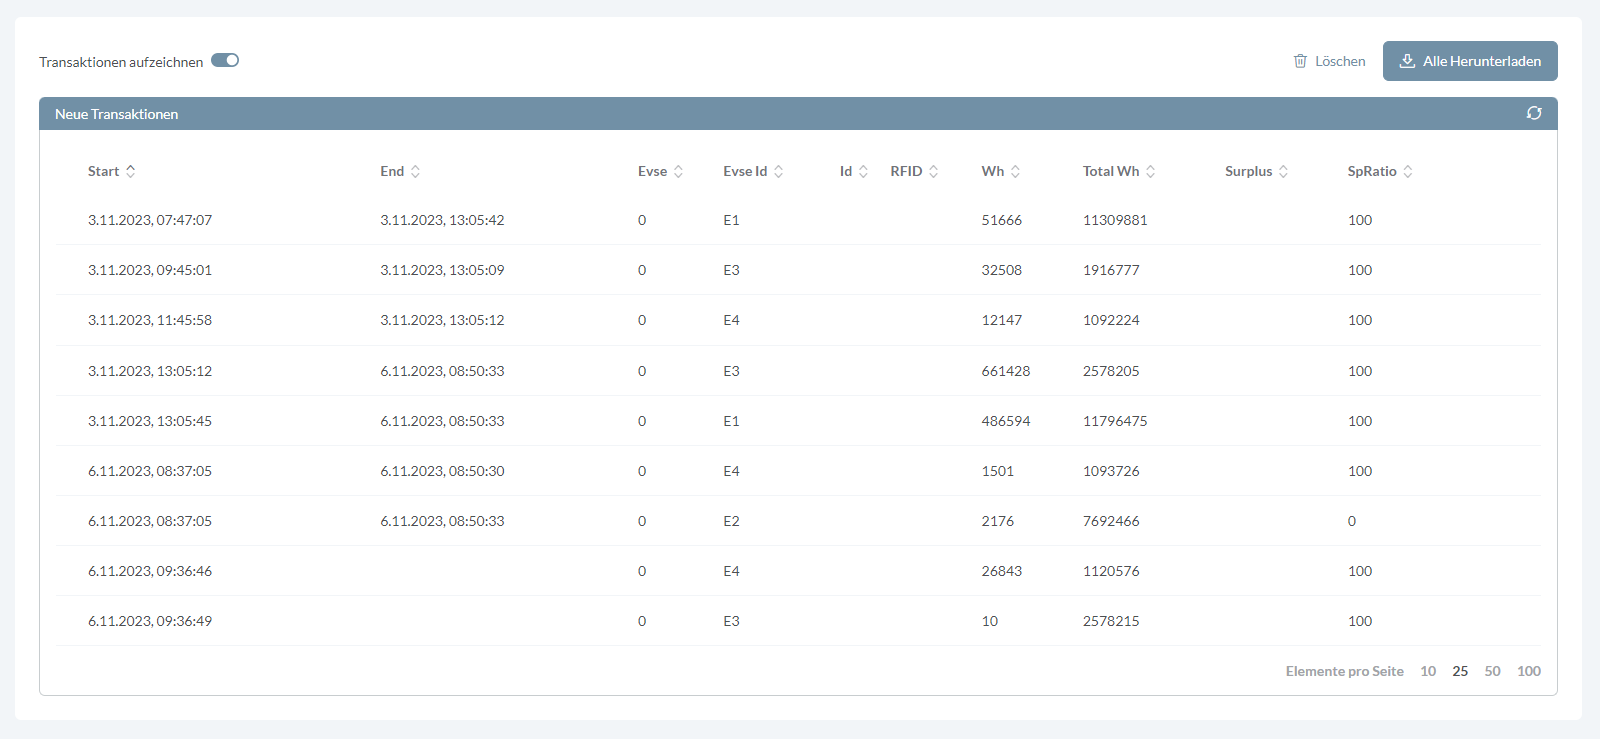Click the sort icon next to Start

[131, 171]
